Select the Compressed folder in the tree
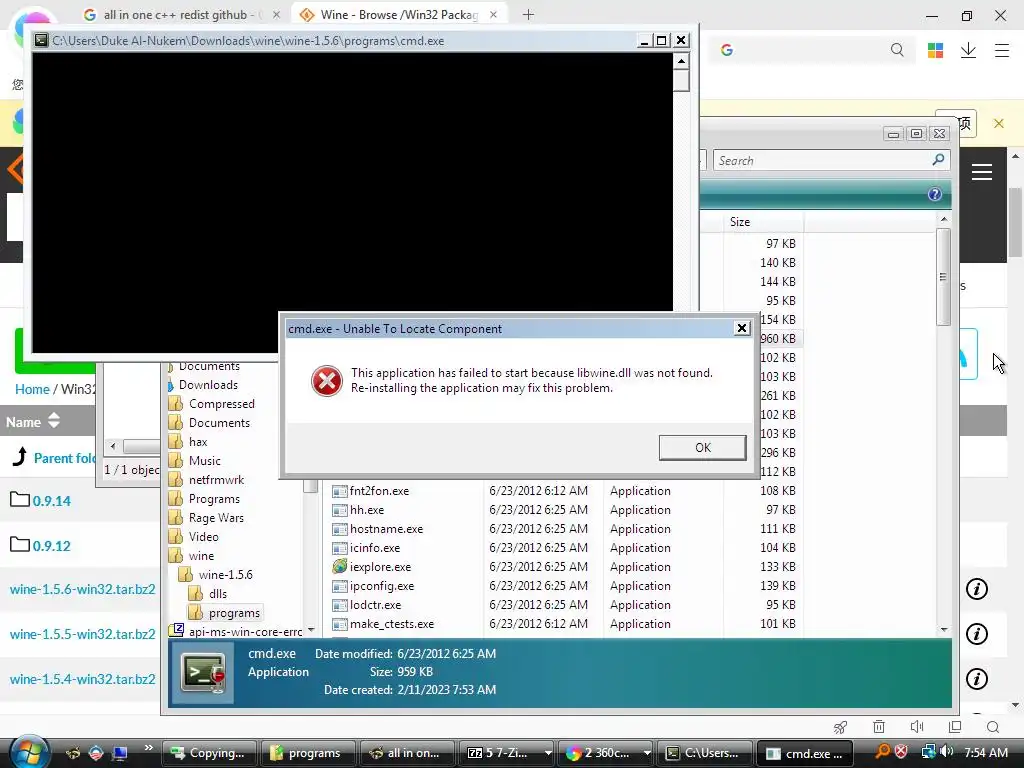This screenshot has width=1024, height=768. click(221, 404)
